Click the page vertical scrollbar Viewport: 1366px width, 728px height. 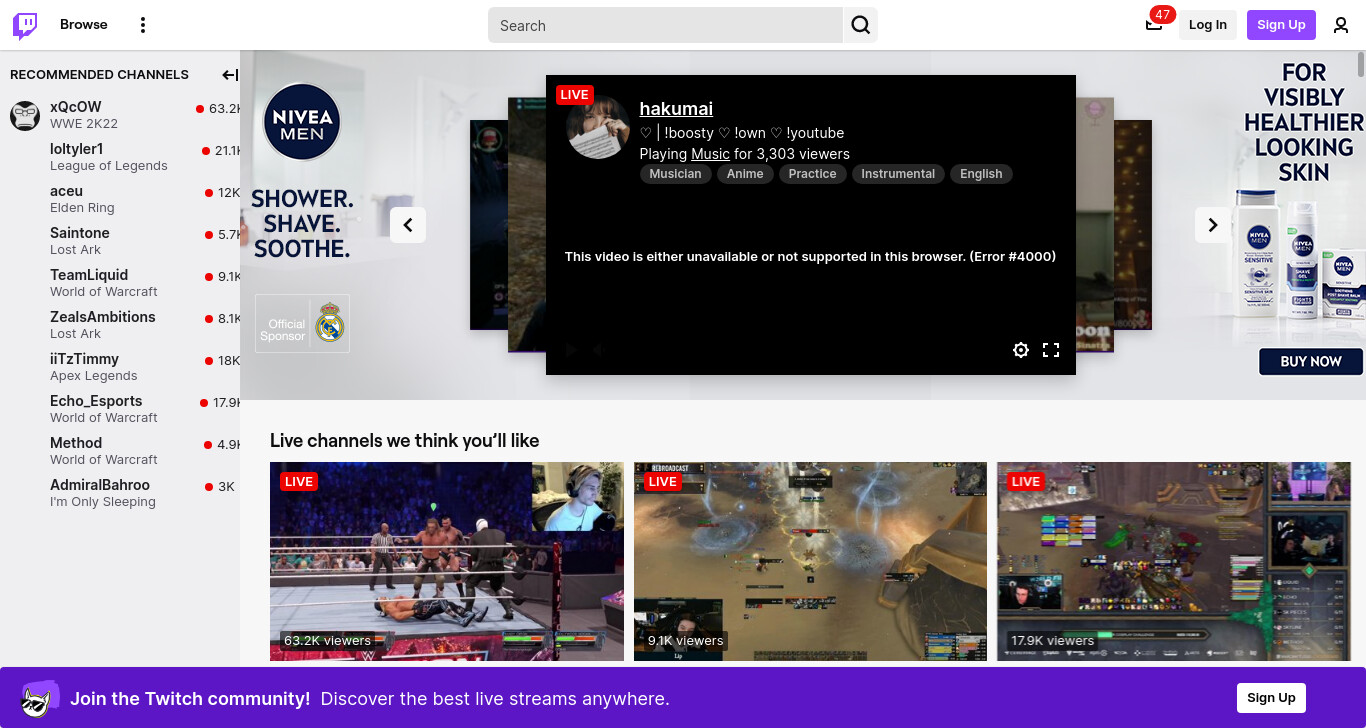tap(1361, 64)
